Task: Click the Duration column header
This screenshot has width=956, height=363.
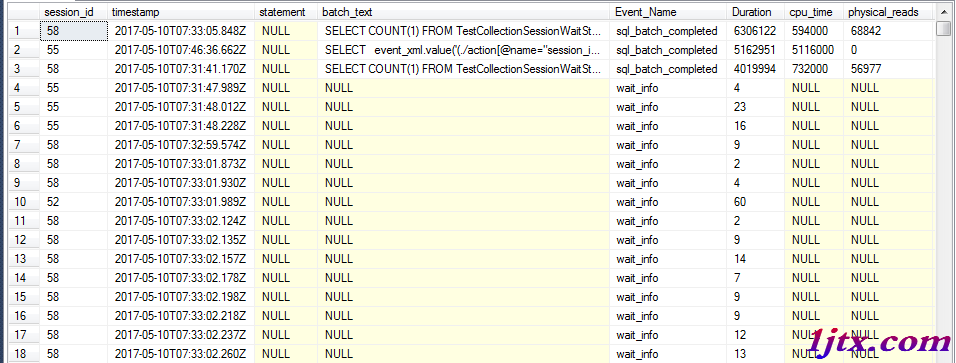Action: [755, 12]
